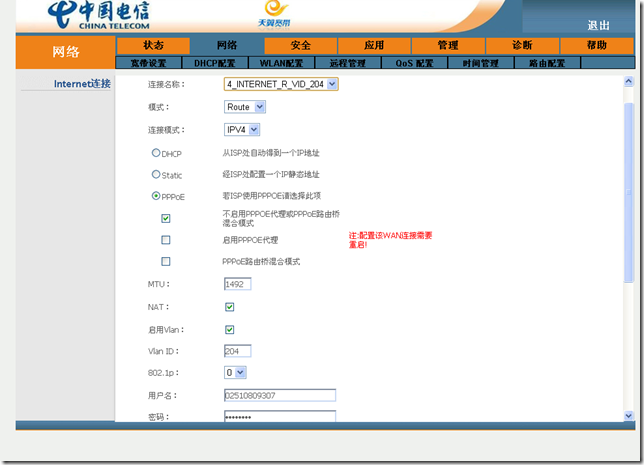
Task: Toggle the NAT checkbox
Action: tap(230, 307)
